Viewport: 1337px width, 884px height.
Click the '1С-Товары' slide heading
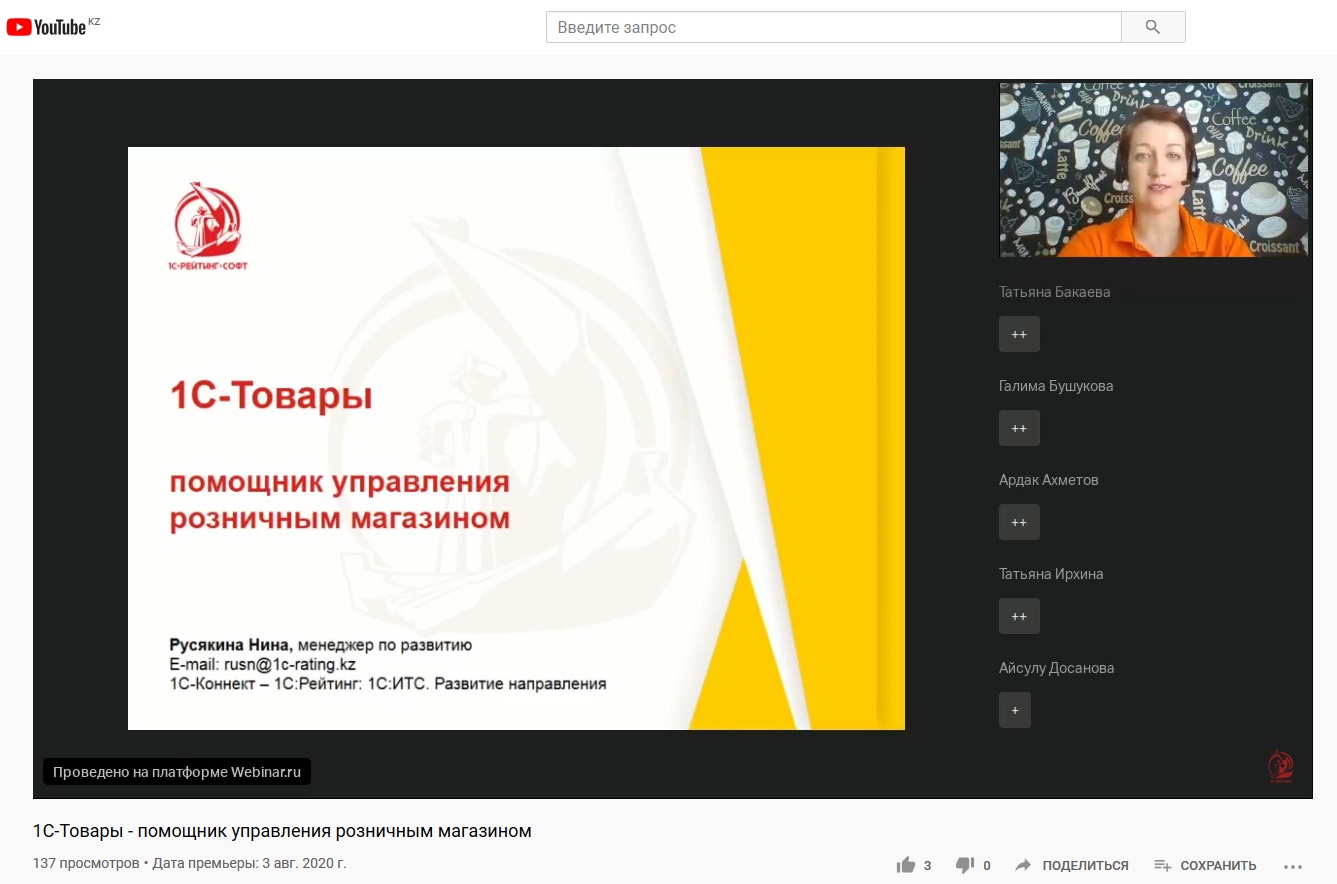[x=271, y=397]
